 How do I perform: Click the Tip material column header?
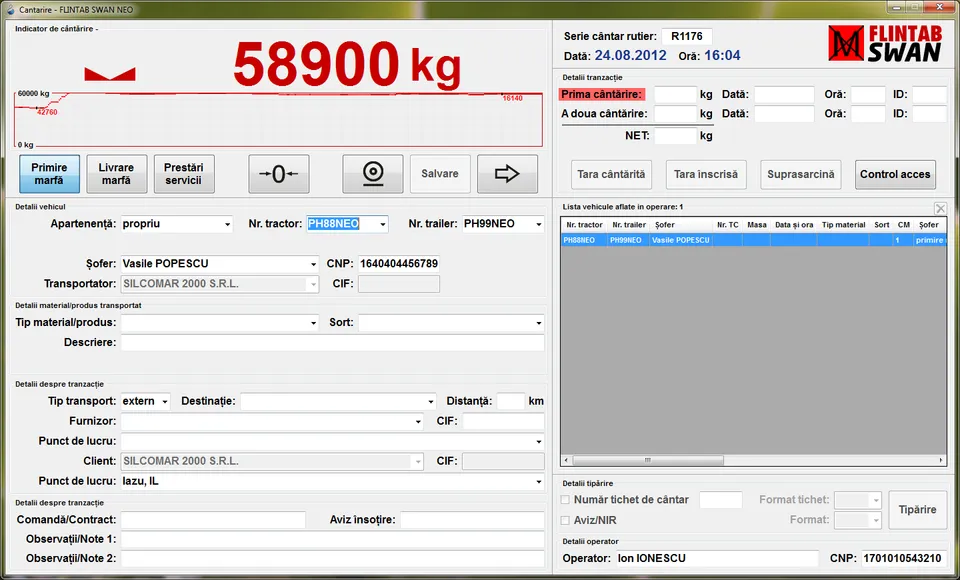click(843, 225)
